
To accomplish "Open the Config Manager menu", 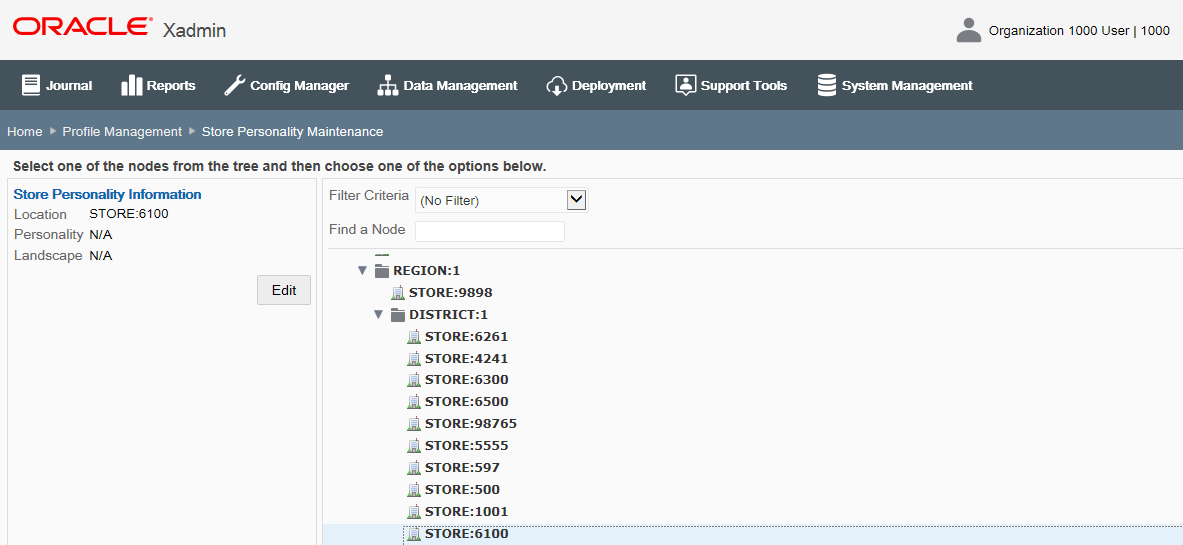I will (x=287, y=85).
